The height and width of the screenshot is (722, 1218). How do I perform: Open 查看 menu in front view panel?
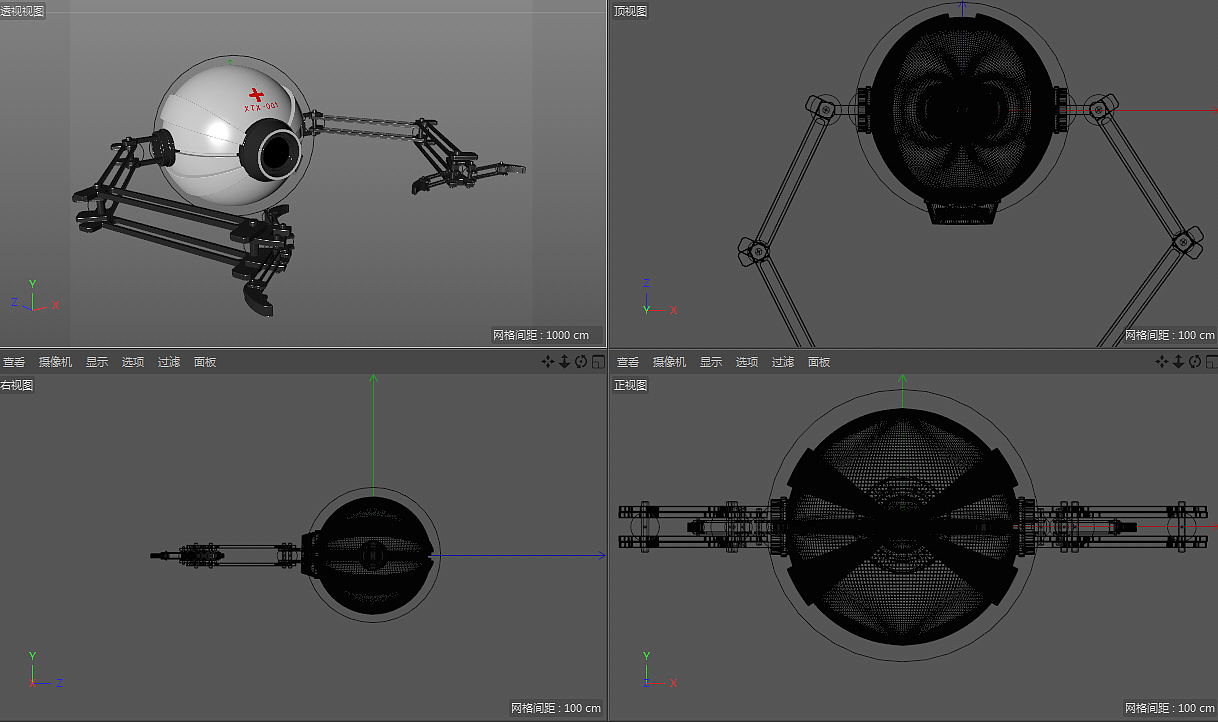[x=628, y=362]
